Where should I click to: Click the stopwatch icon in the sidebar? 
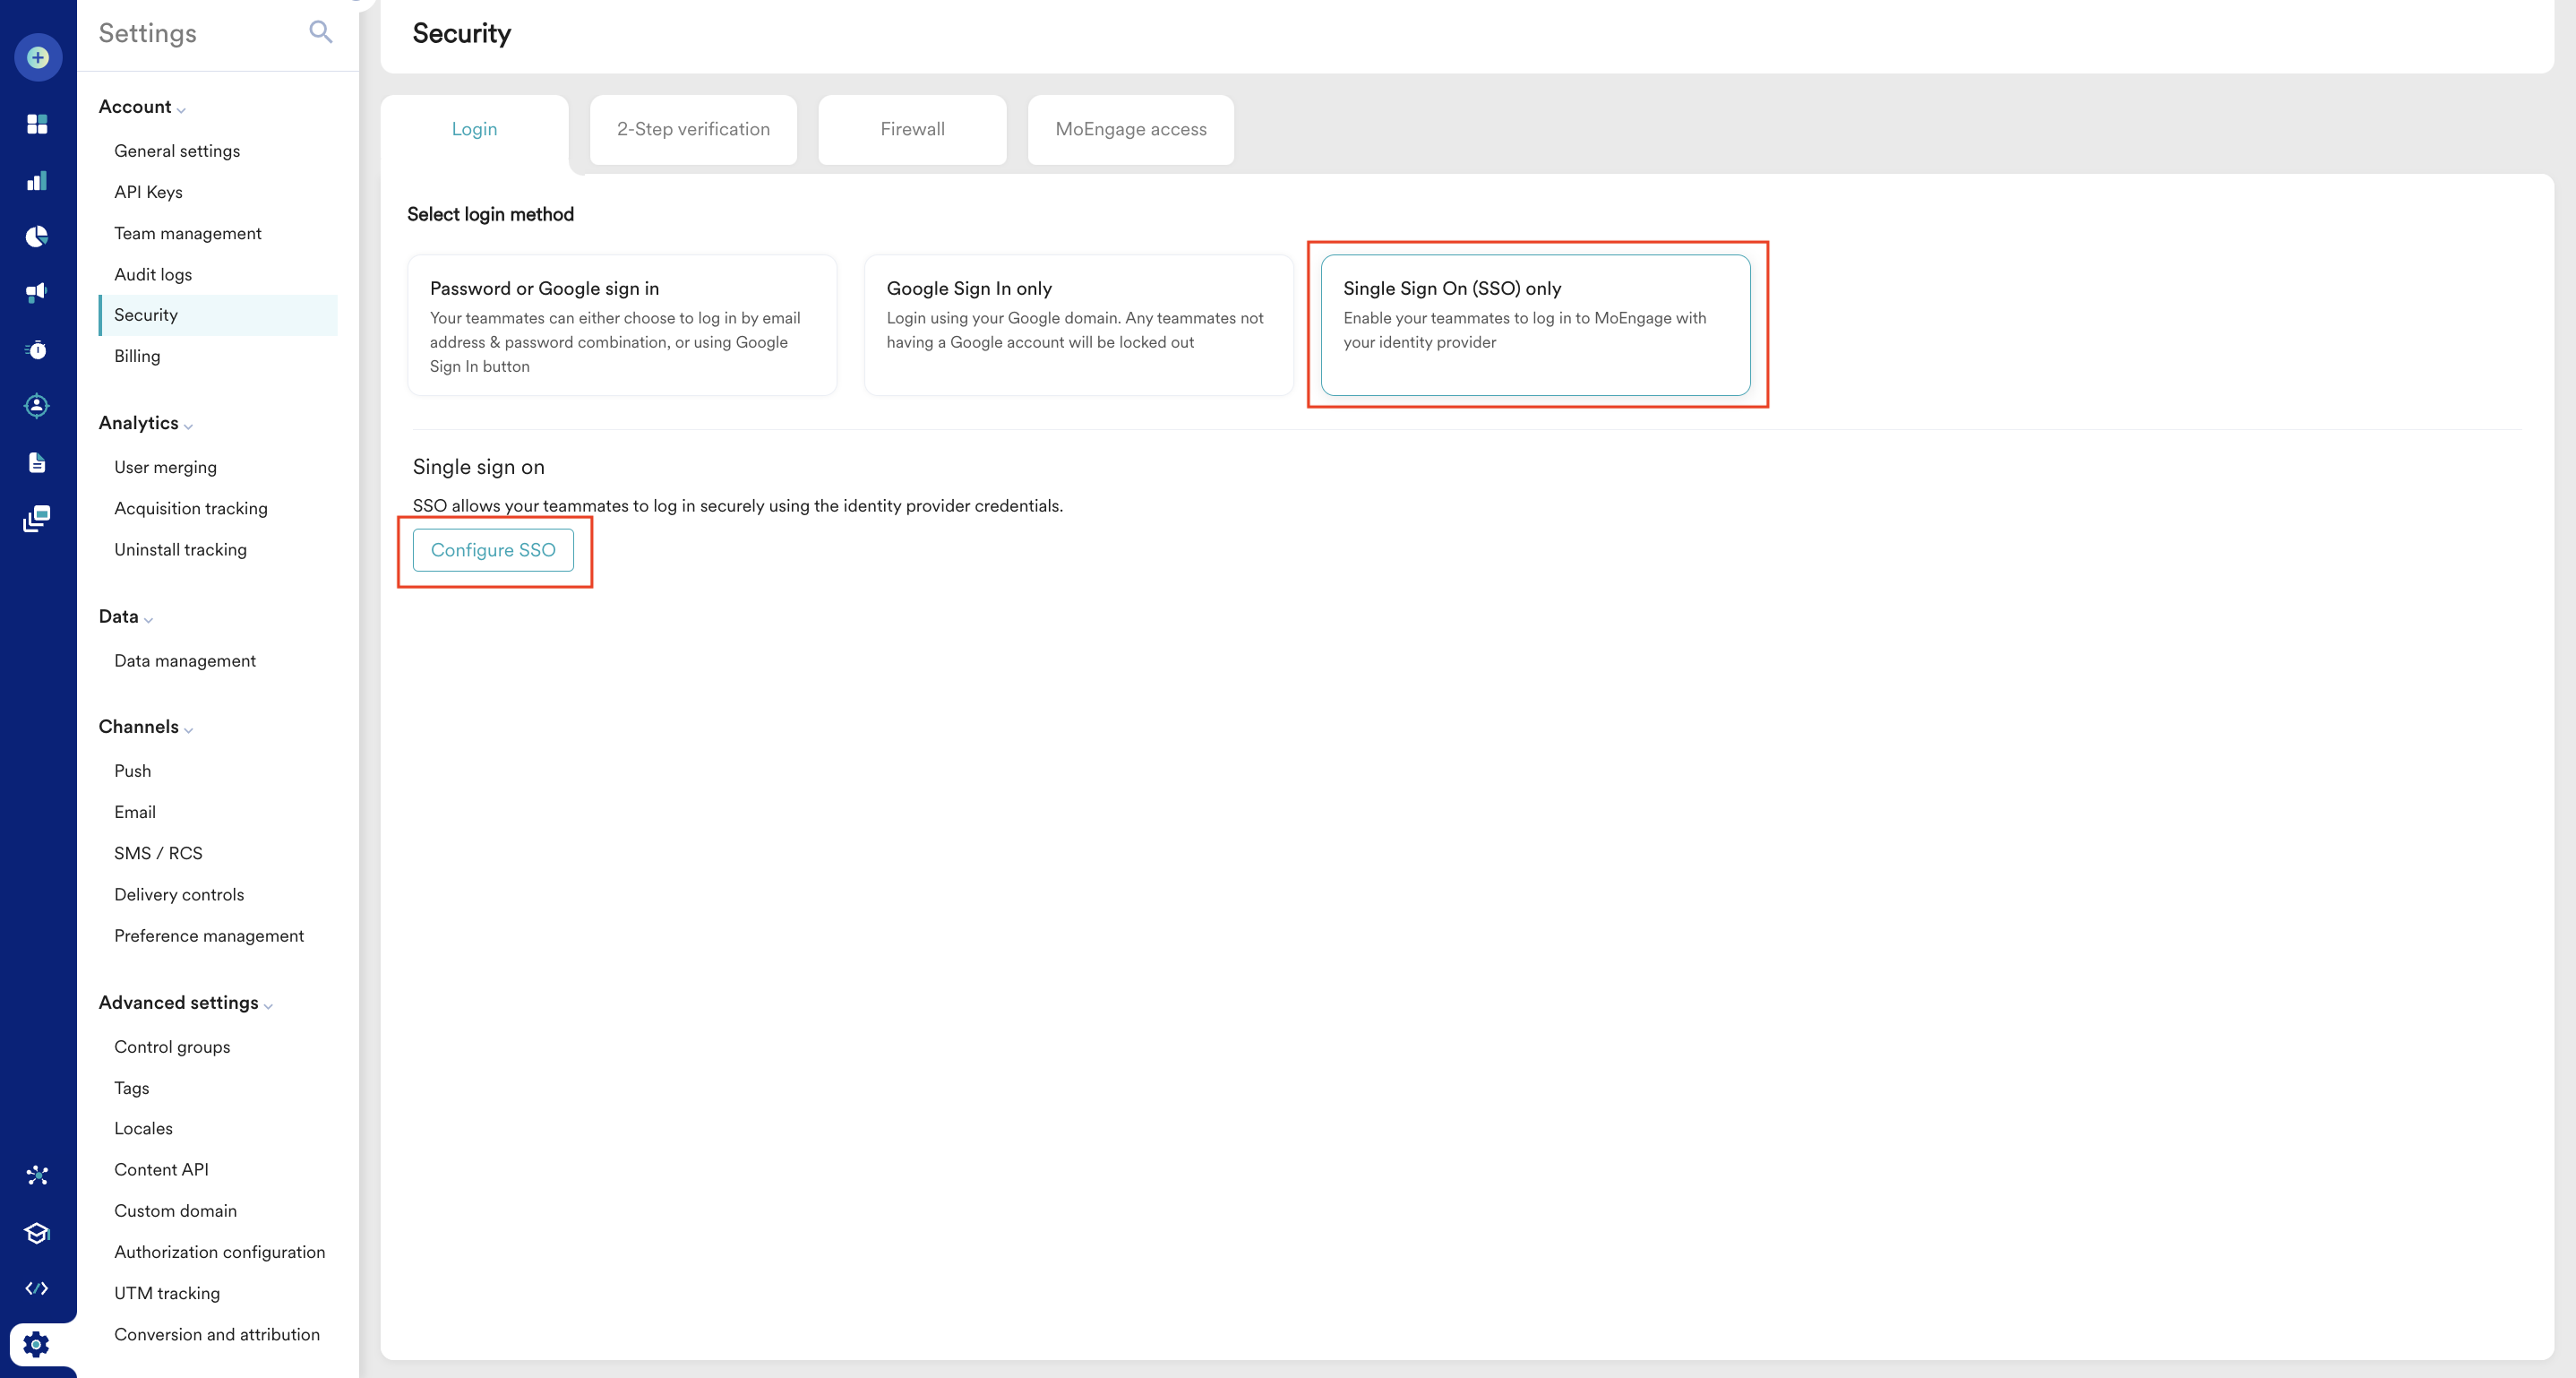point(37,350)
